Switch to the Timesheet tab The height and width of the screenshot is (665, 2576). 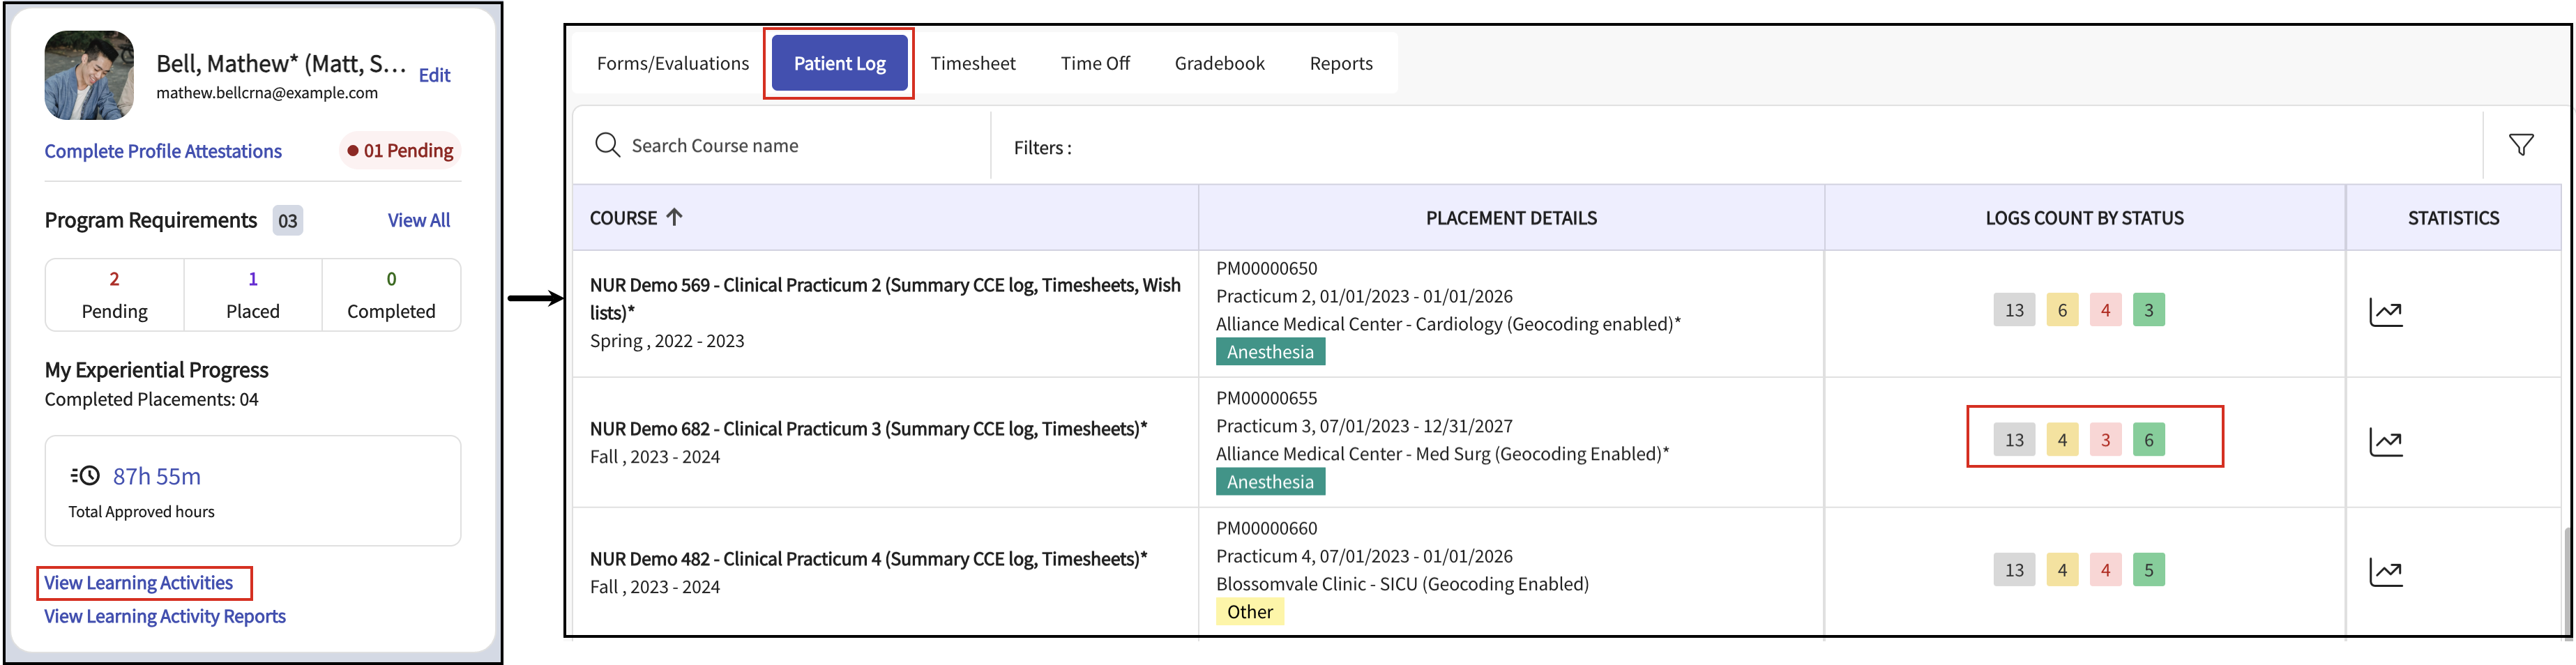point(972,63)
